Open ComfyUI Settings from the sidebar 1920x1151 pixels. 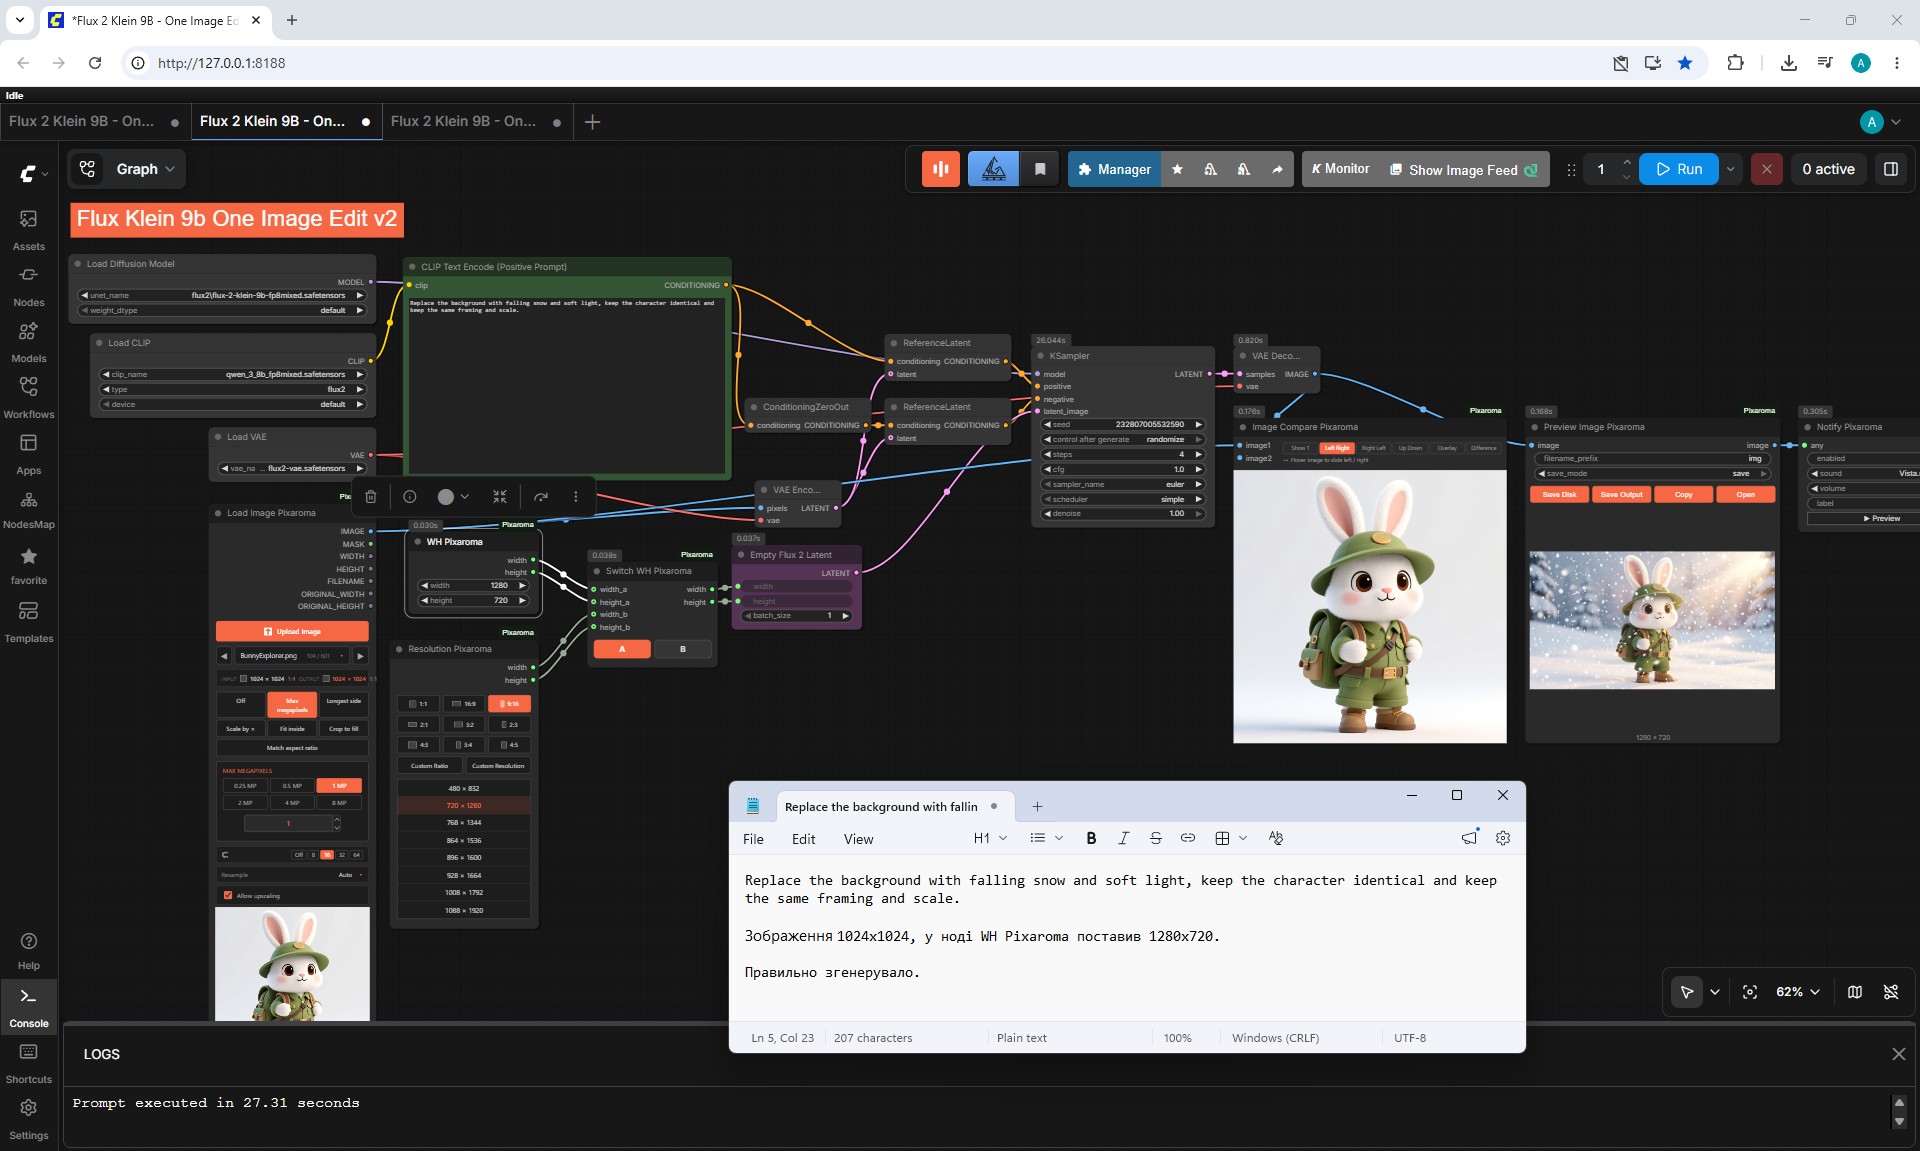pos(29,1119)
